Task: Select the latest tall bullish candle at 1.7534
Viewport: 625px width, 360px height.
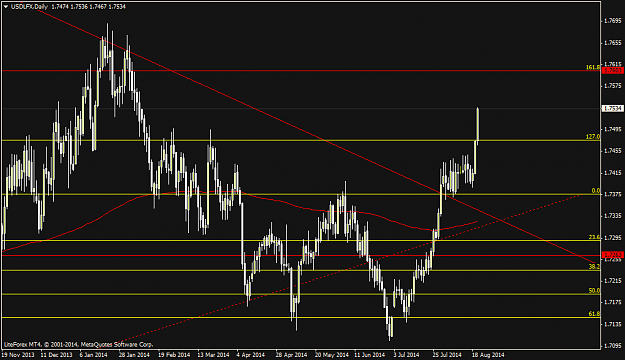Action: click(x=478, y=126)
